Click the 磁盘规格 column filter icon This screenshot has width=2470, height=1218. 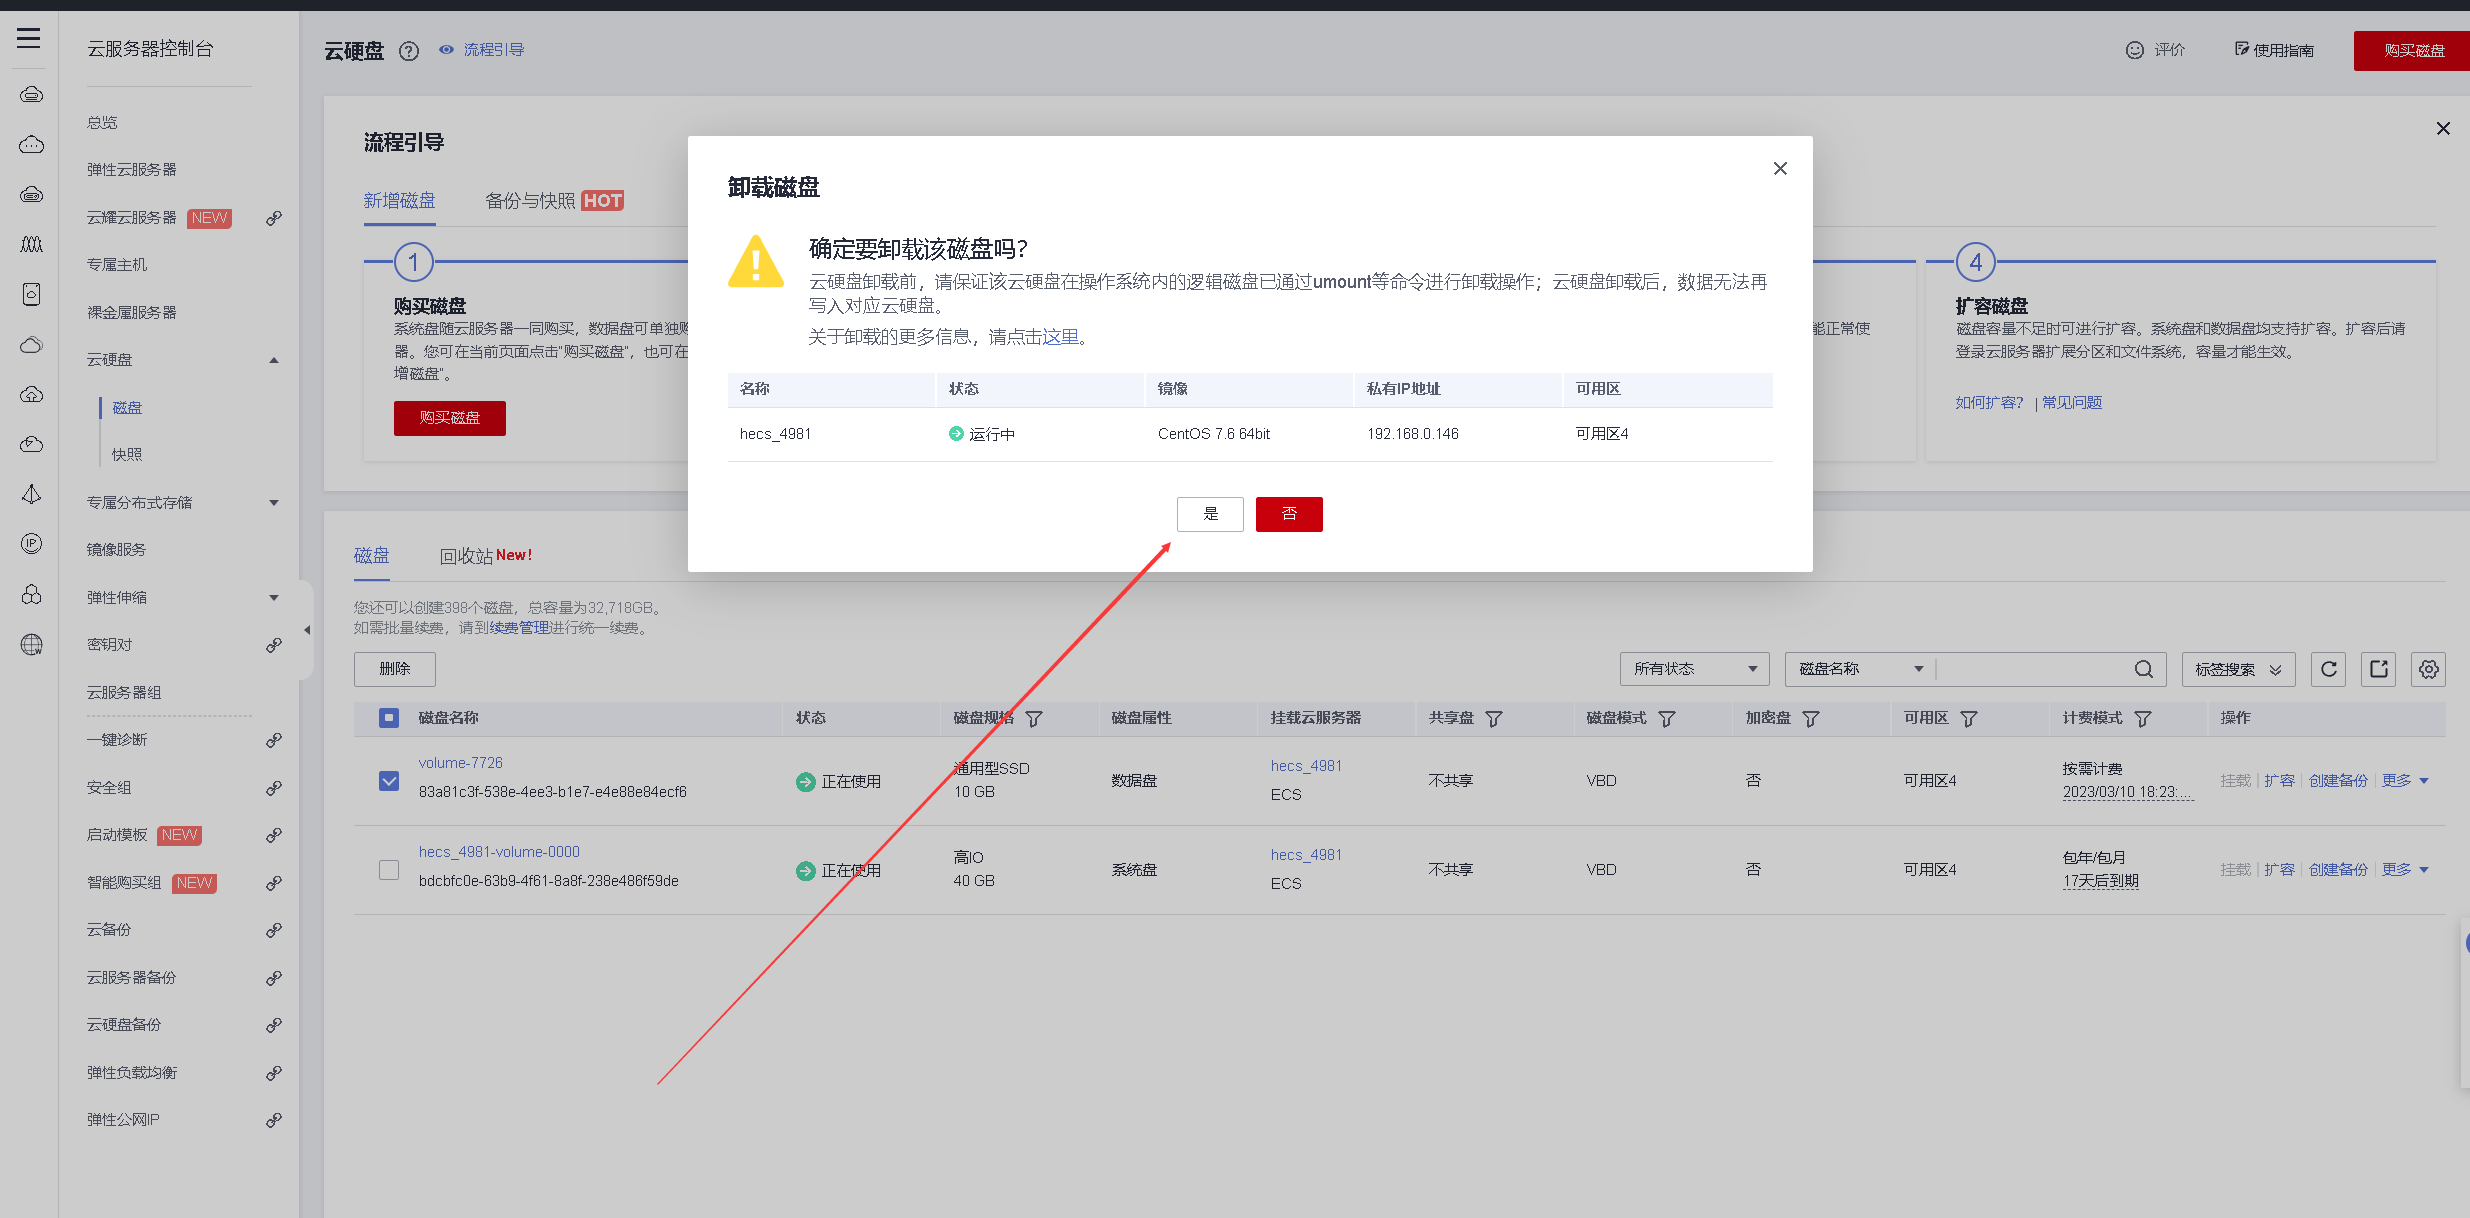pyautogui.click(x=1034, y=719)
